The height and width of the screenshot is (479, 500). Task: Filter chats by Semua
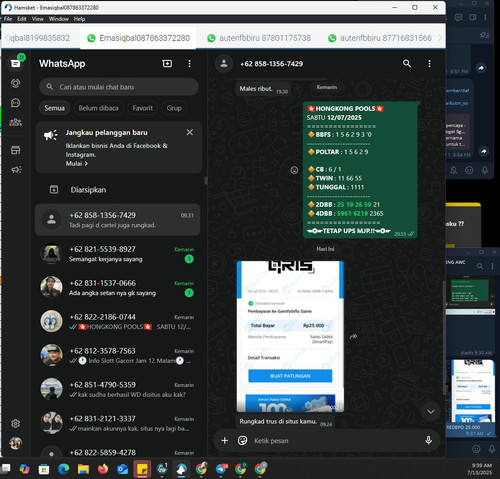54,108
